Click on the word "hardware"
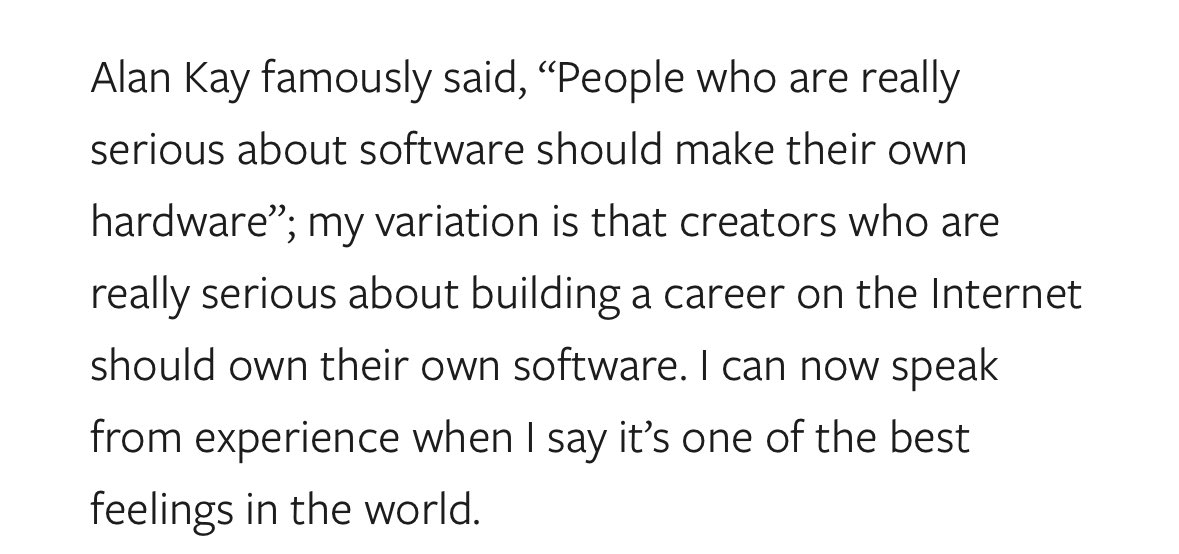The height and width of the screenshot is (554, 1179). [180, 222]
